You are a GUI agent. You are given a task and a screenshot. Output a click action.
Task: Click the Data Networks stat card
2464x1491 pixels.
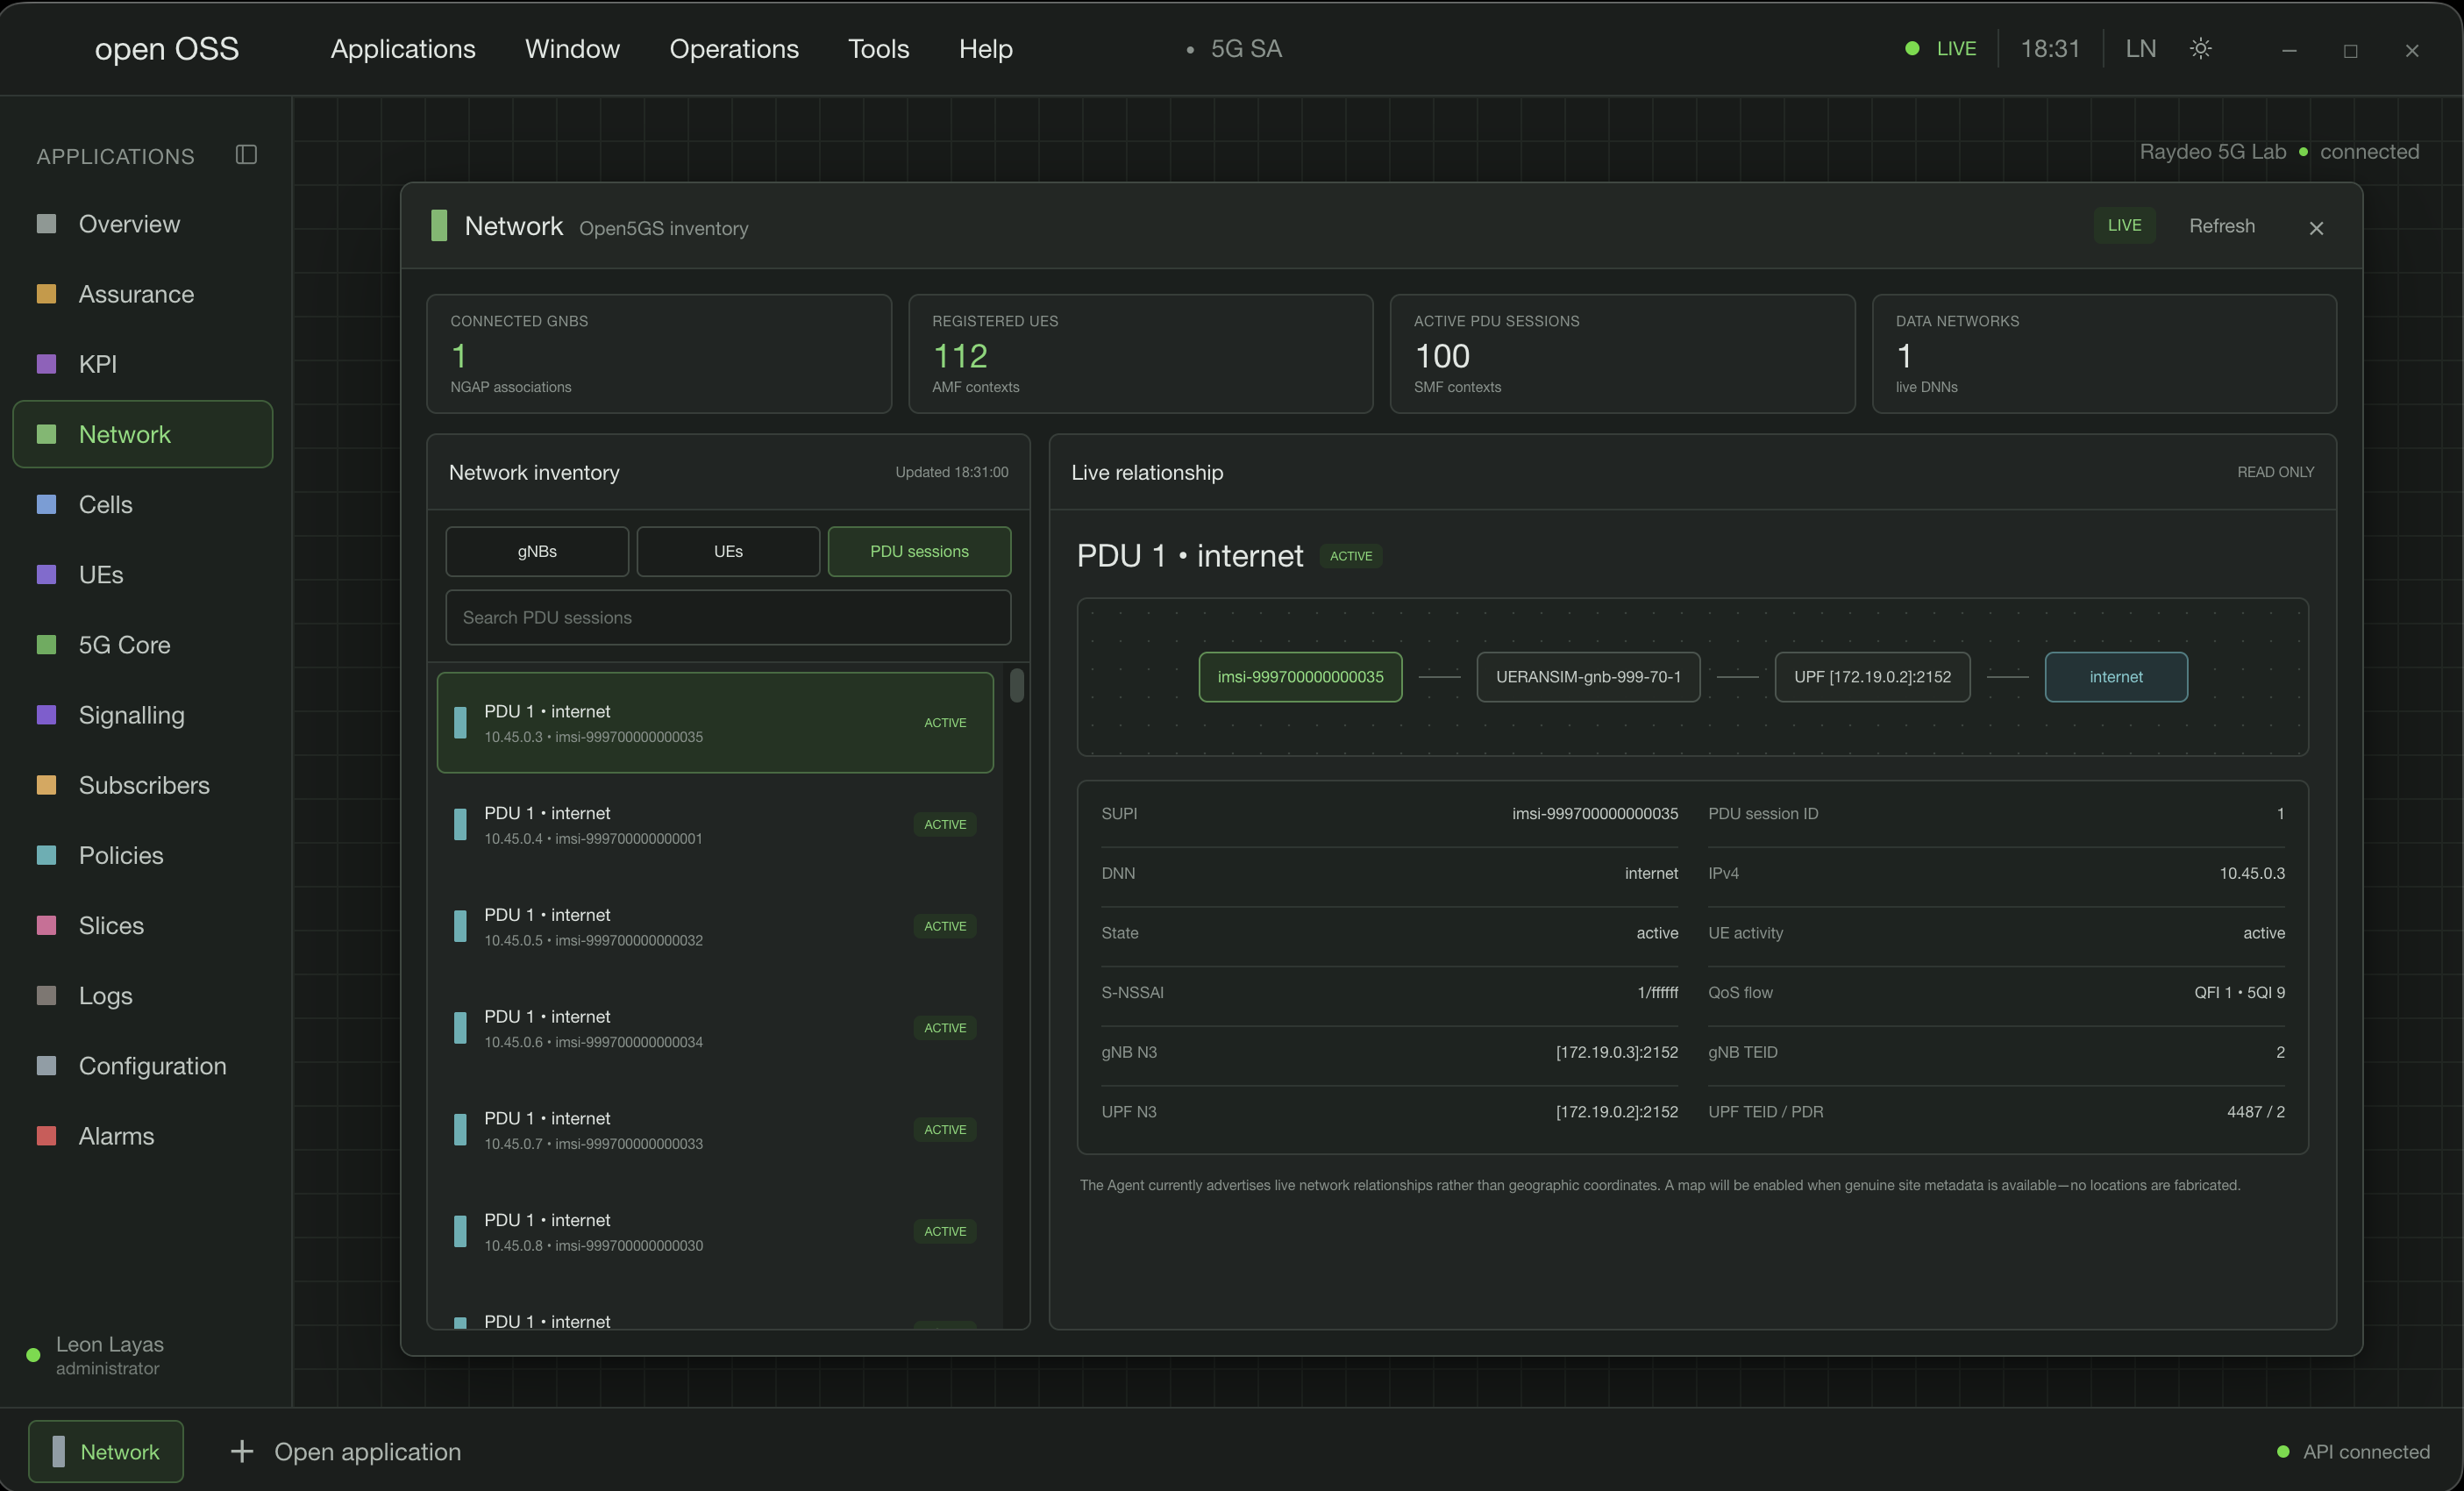2104,353
